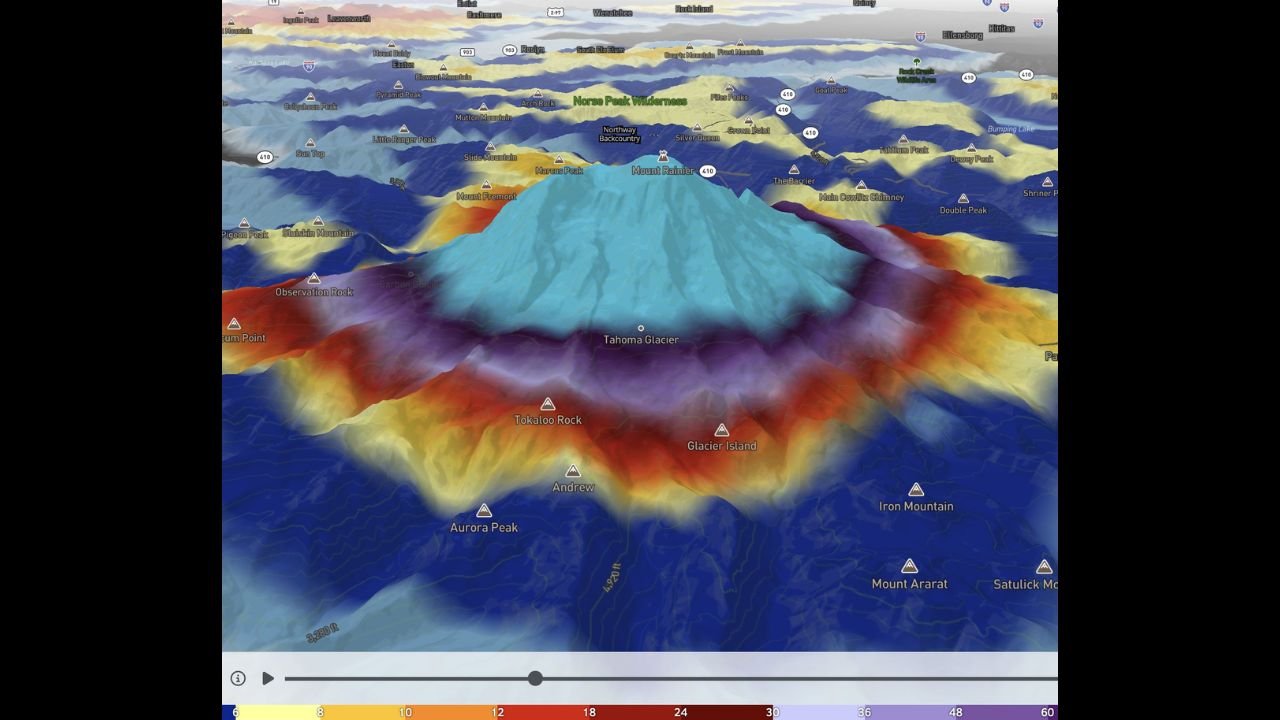Click the Tahoma Glacier point marker
The image size is (1280, 720).
pos(641,328)
